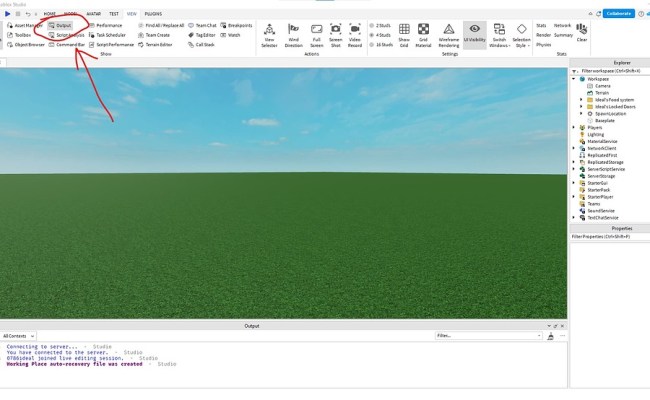Open the Selection Style dropdown
Screen dimensions: 650x400
(x=521, y=36)
